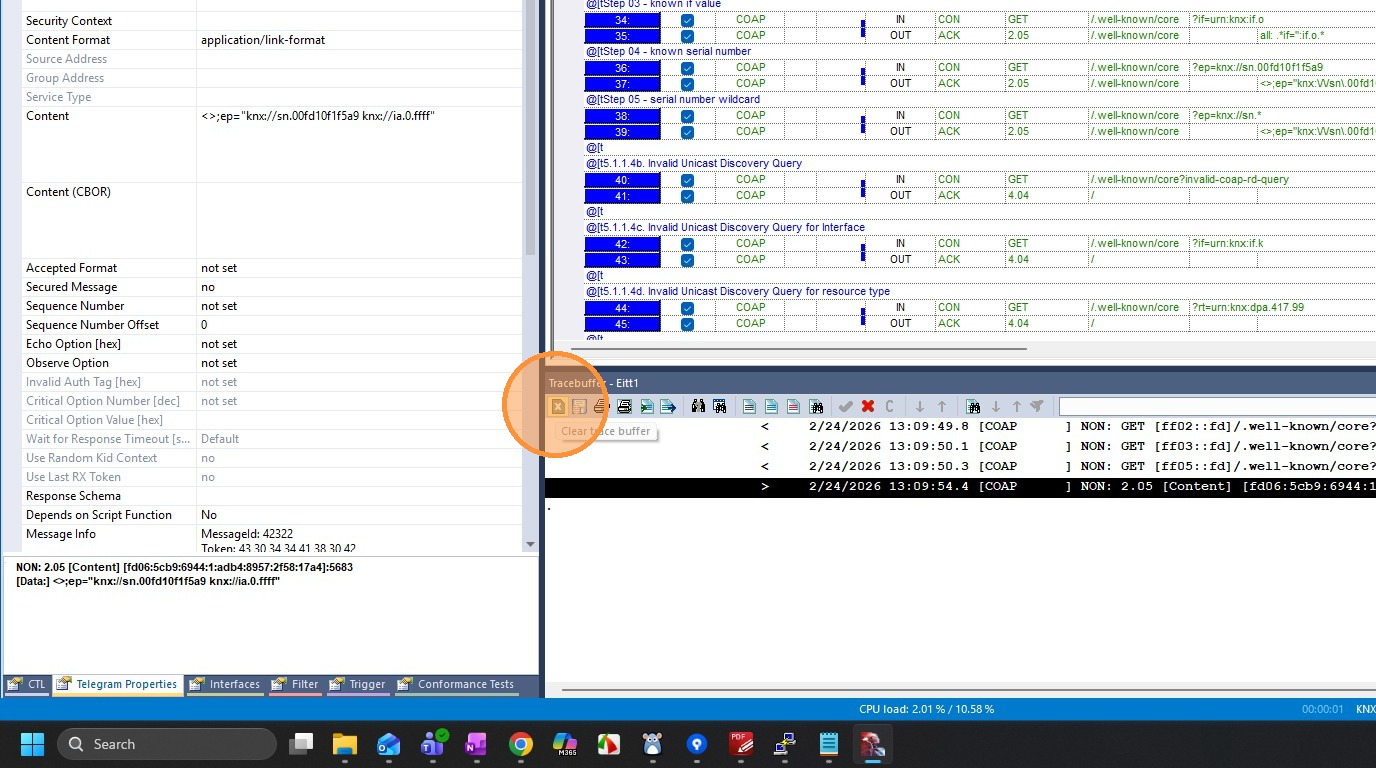Toggle checkbox for row 45

click(x=687, y=324)
